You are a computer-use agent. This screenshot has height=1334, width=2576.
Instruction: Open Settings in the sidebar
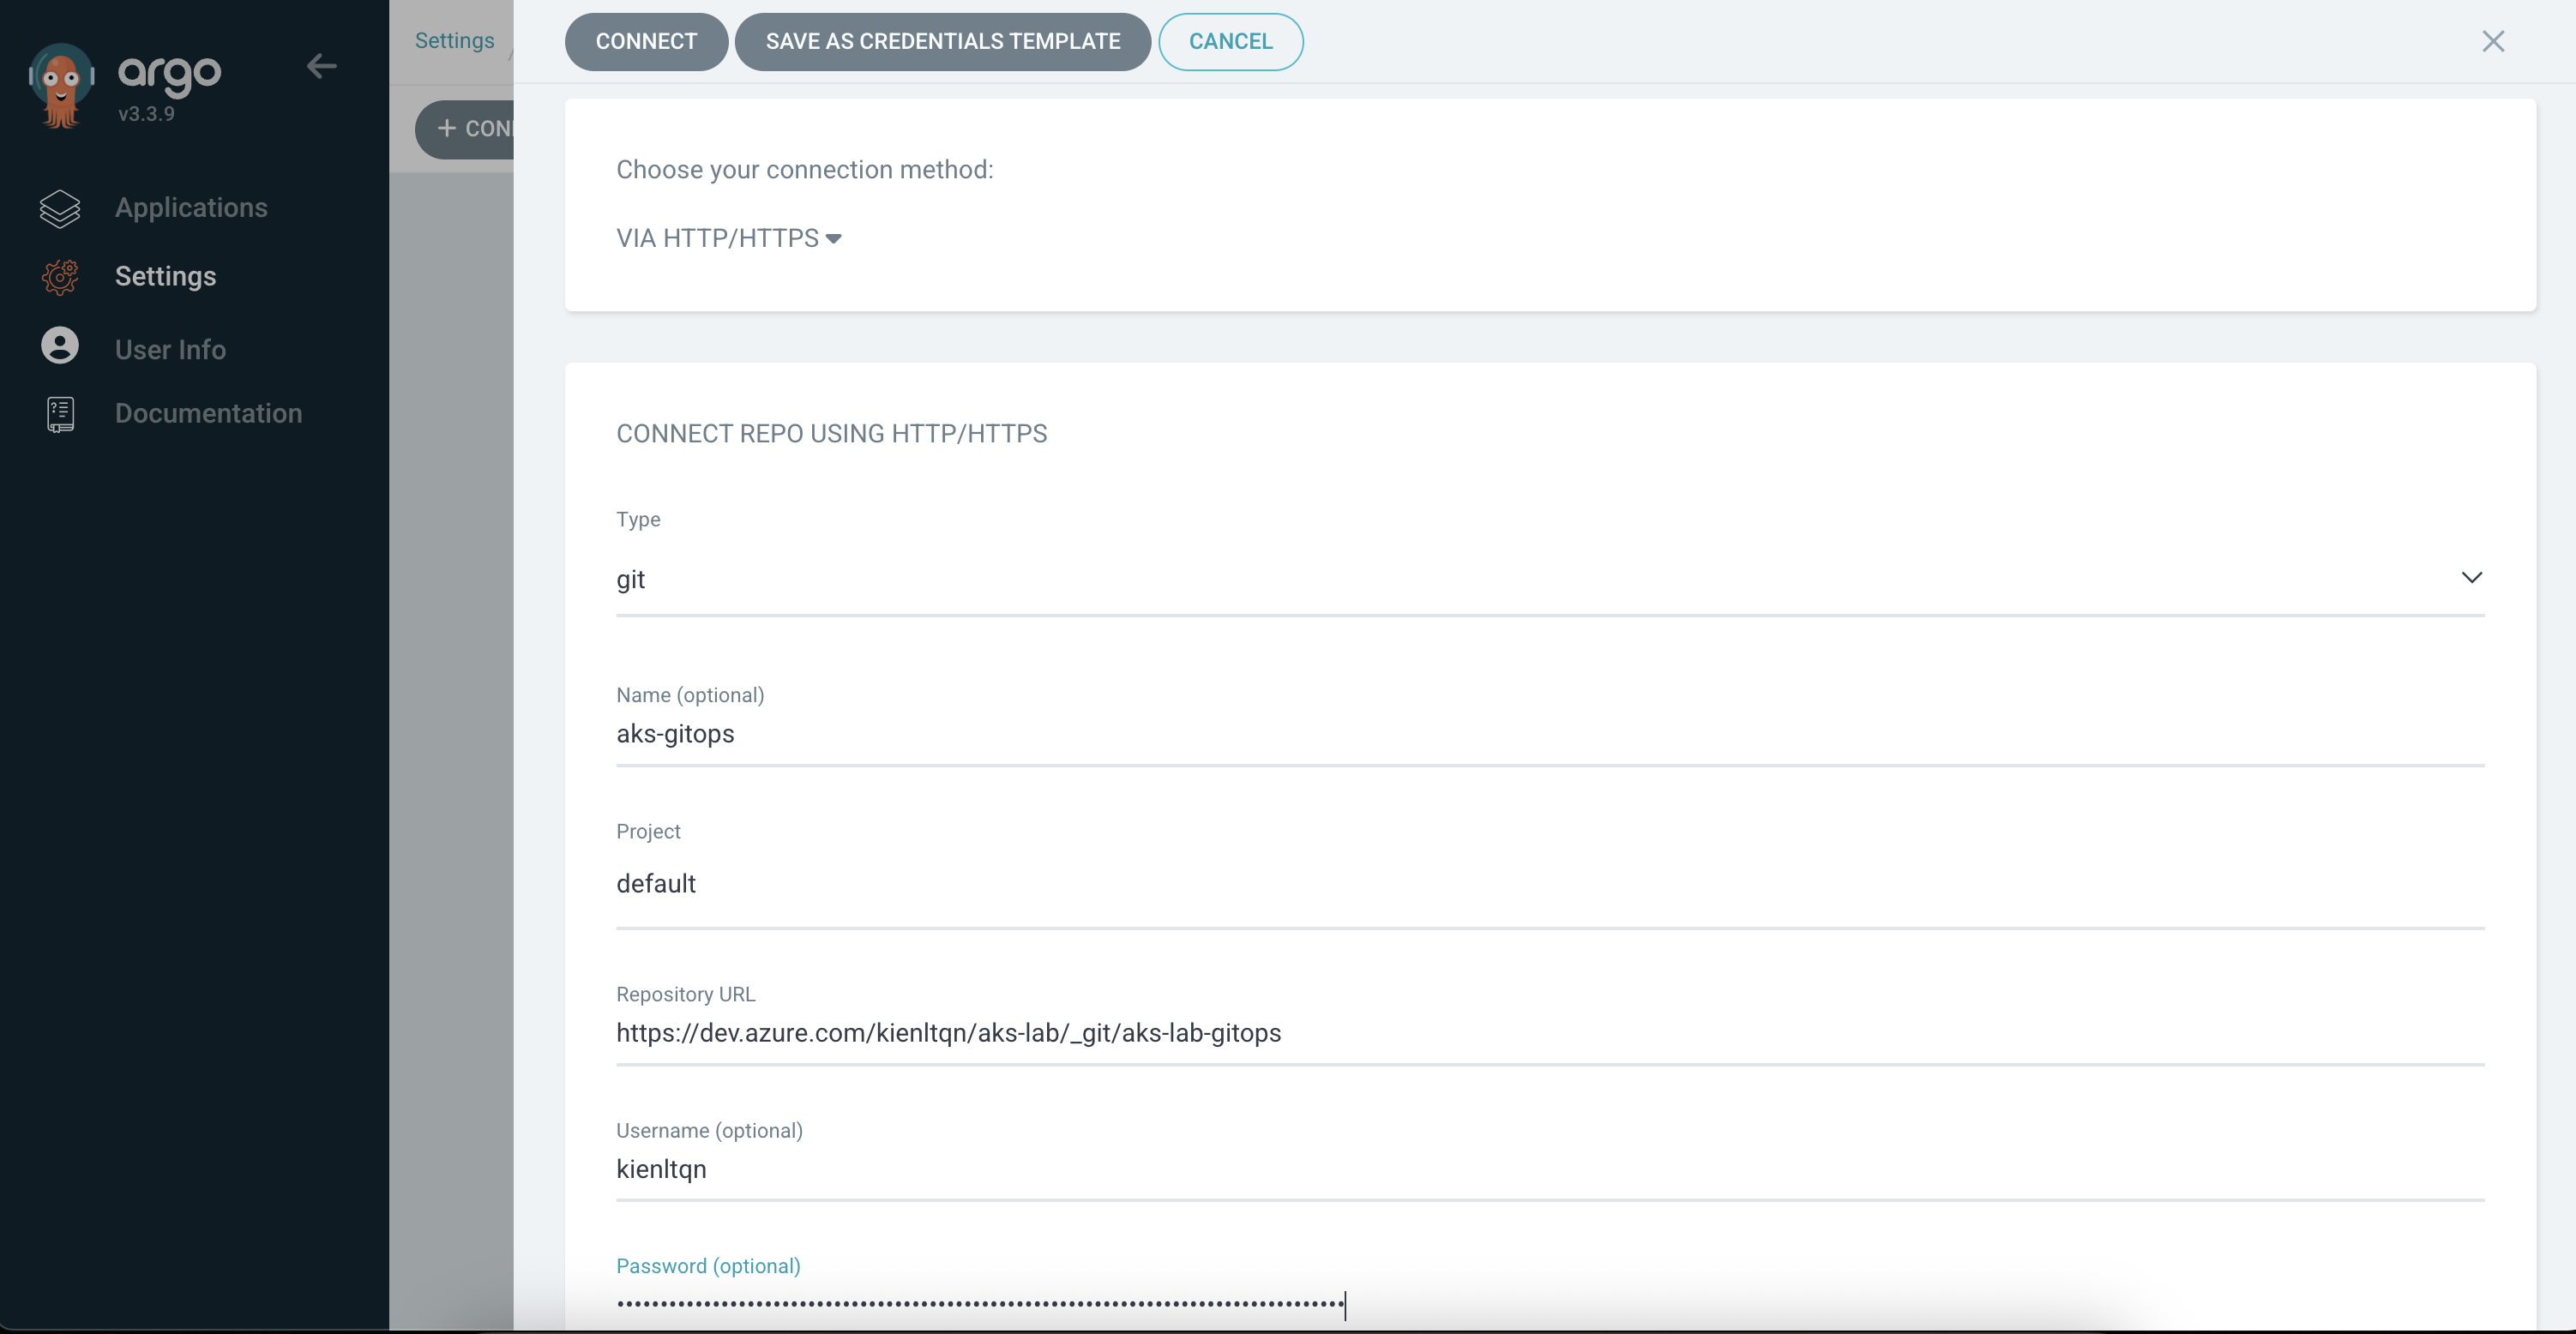point(165,276)
